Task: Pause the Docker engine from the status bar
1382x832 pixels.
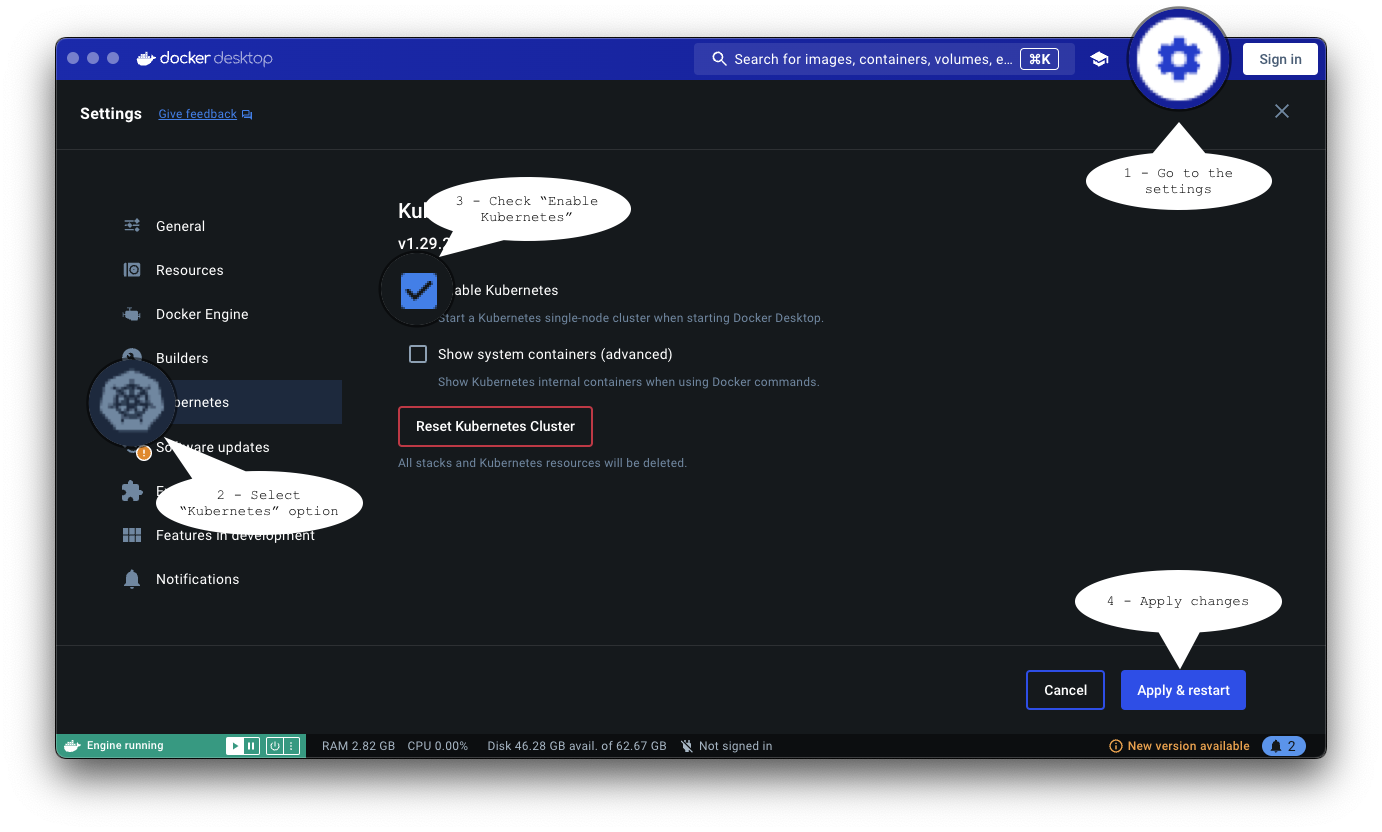Action: [x=251, y=746]
